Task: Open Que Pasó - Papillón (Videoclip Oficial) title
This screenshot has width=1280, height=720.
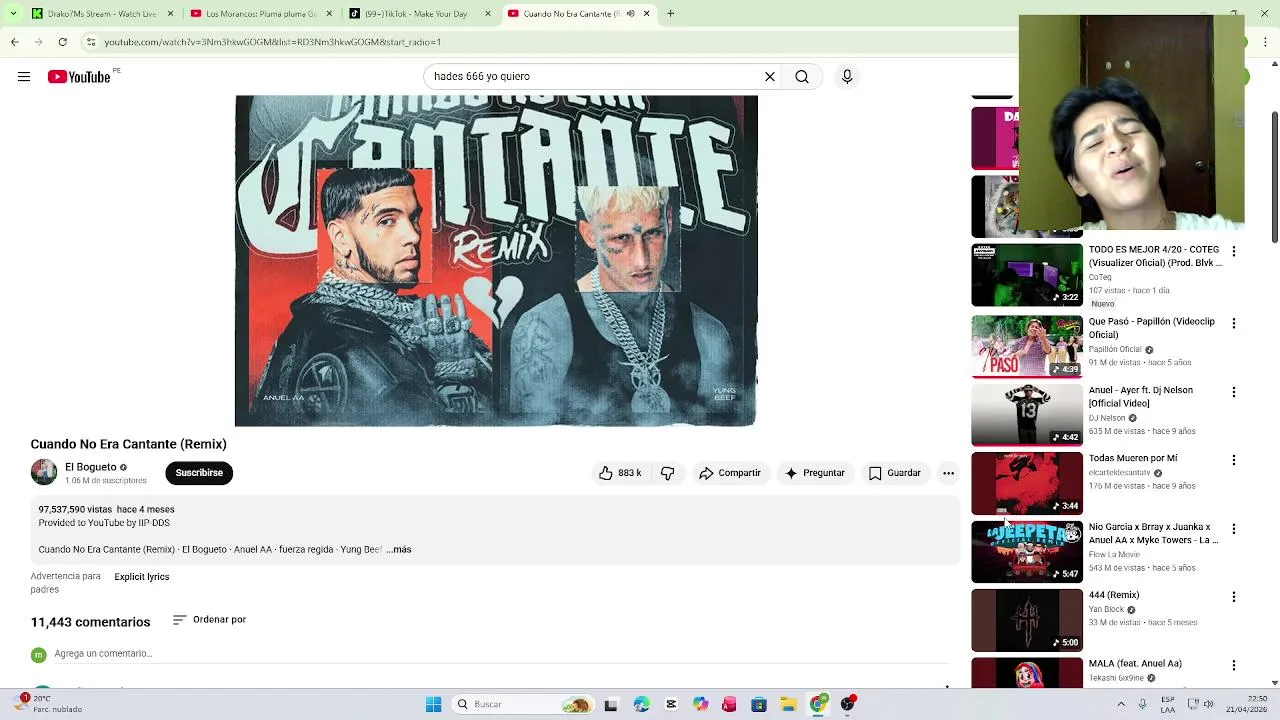Action: tap(1152, 328)
